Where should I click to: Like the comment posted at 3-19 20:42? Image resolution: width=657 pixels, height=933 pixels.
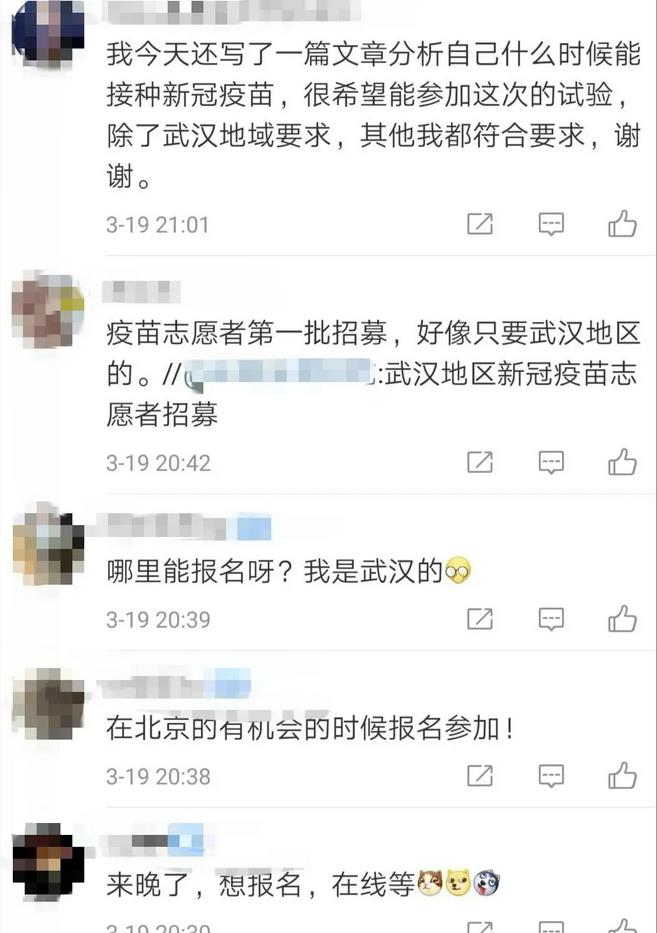click(x=622, y=462)
